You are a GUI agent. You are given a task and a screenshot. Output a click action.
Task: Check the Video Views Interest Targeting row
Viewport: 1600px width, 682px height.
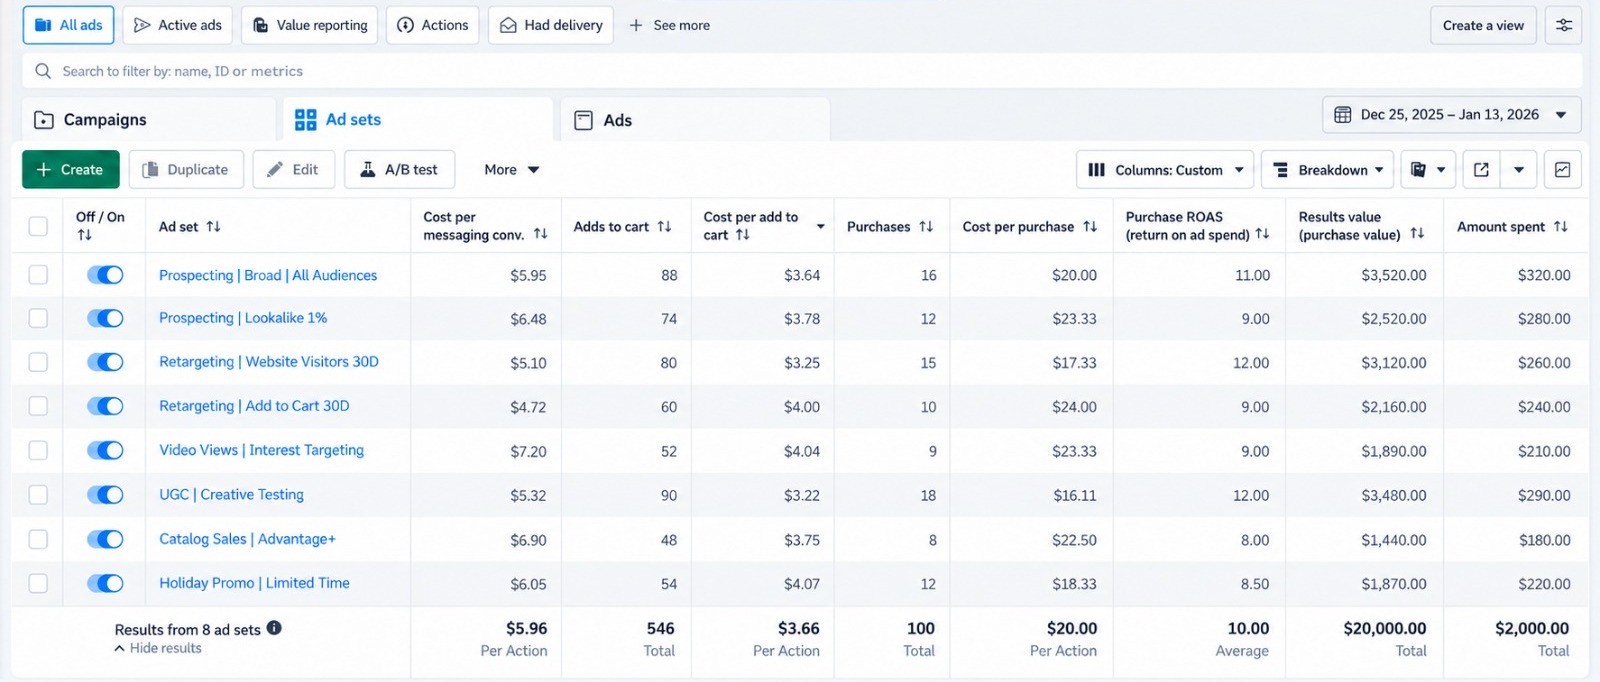click(38, 450)
